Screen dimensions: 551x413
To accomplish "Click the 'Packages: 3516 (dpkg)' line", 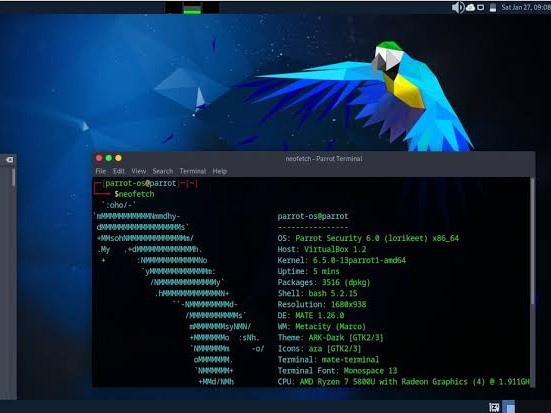I will click(x=324, y=282).
